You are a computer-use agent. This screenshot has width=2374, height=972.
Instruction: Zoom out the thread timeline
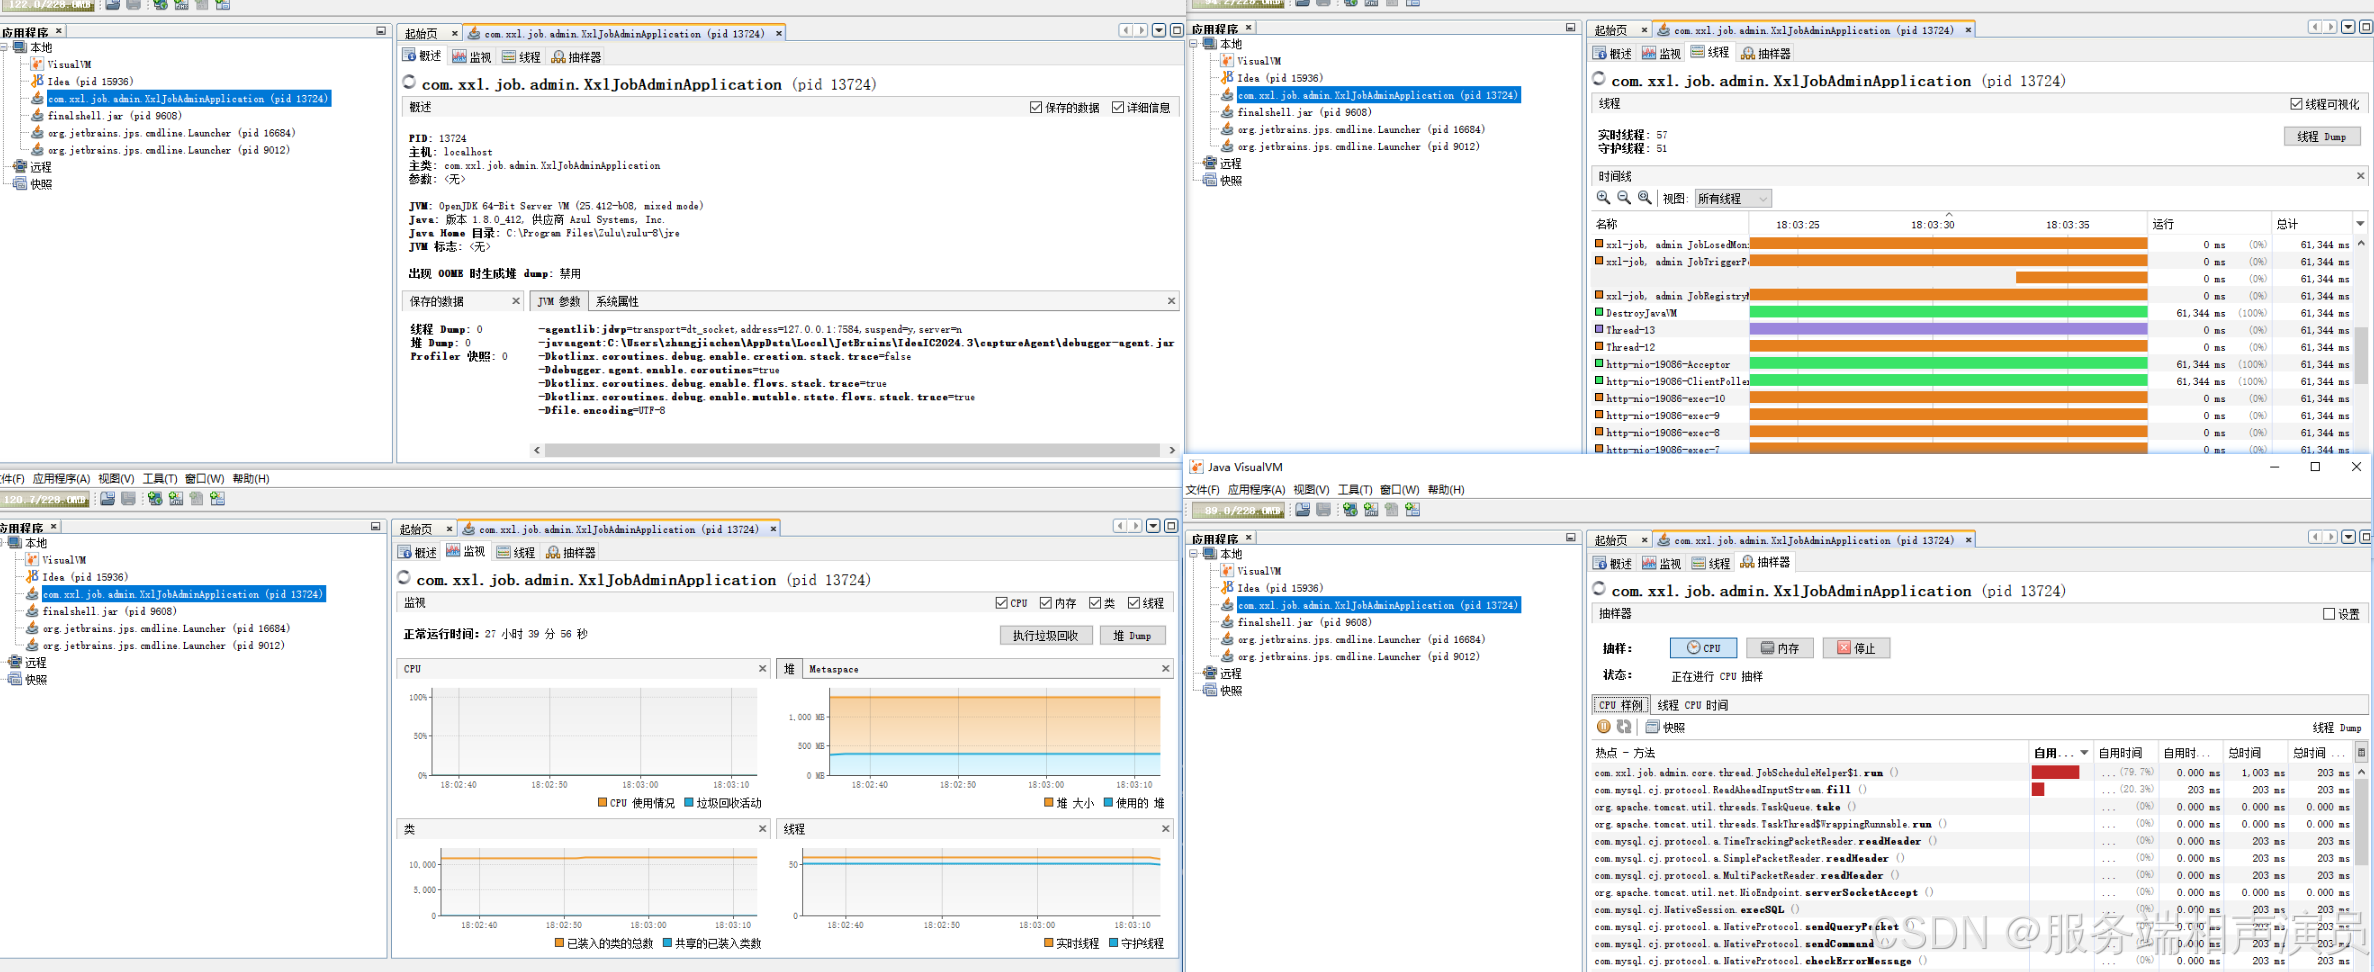[1624, 198]
